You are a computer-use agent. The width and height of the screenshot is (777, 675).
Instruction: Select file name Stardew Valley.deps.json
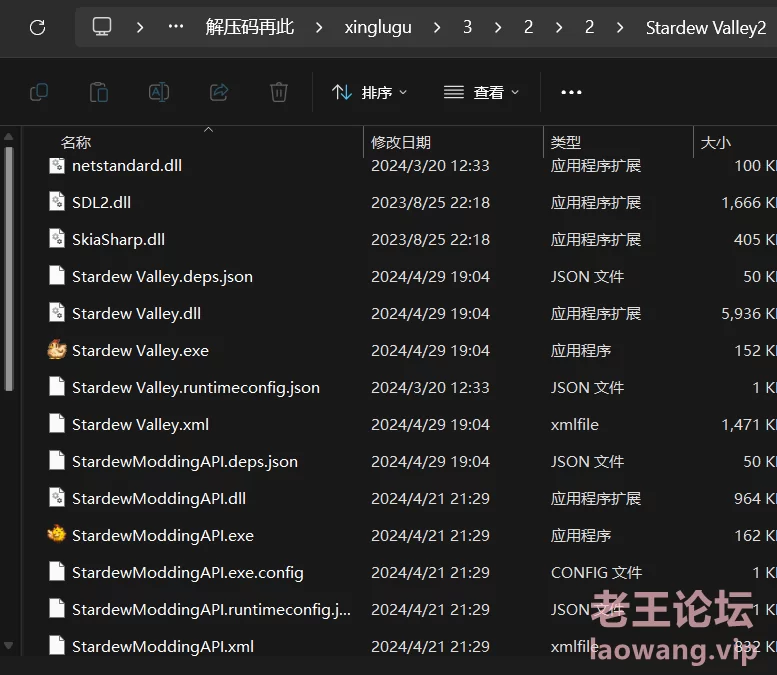coord(163,277)
